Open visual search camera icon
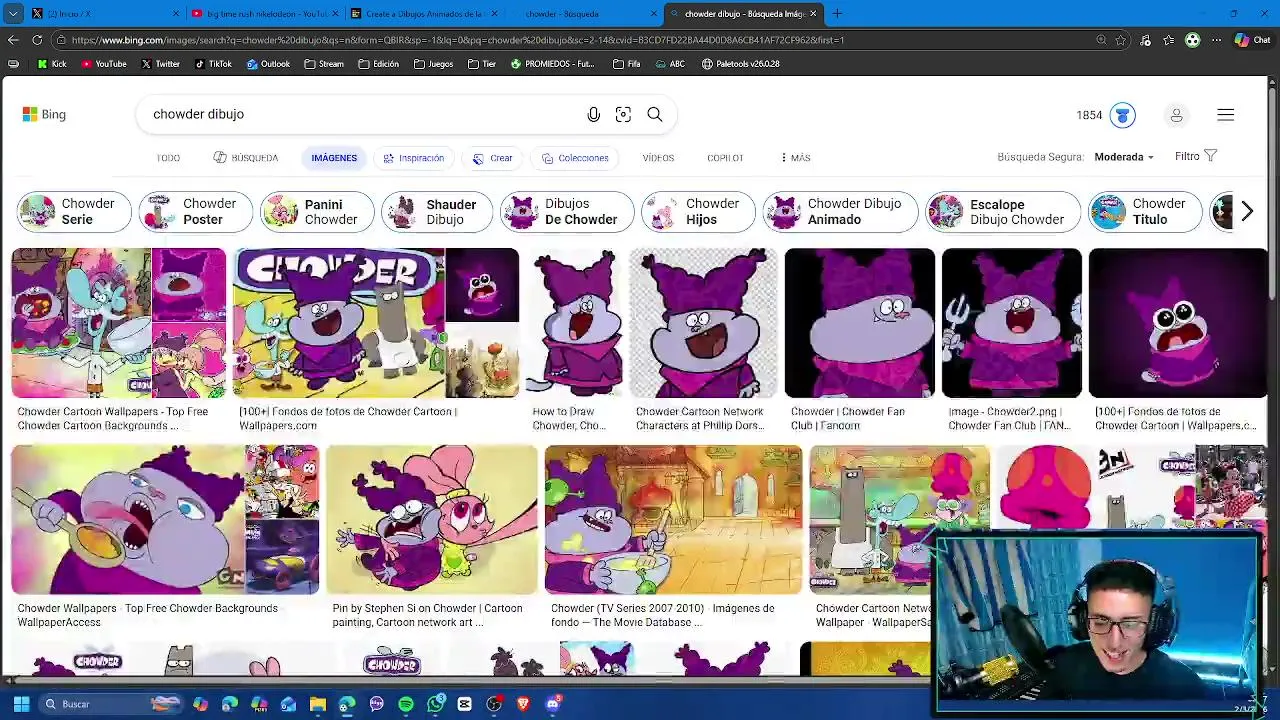The image size is (1280, 720). 623,115
